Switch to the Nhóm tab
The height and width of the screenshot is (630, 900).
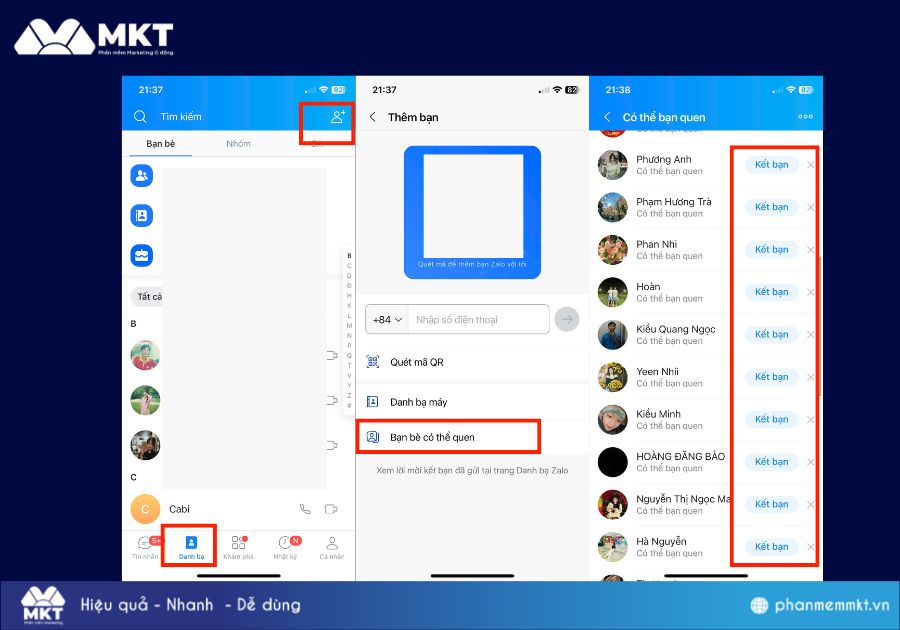238,143
